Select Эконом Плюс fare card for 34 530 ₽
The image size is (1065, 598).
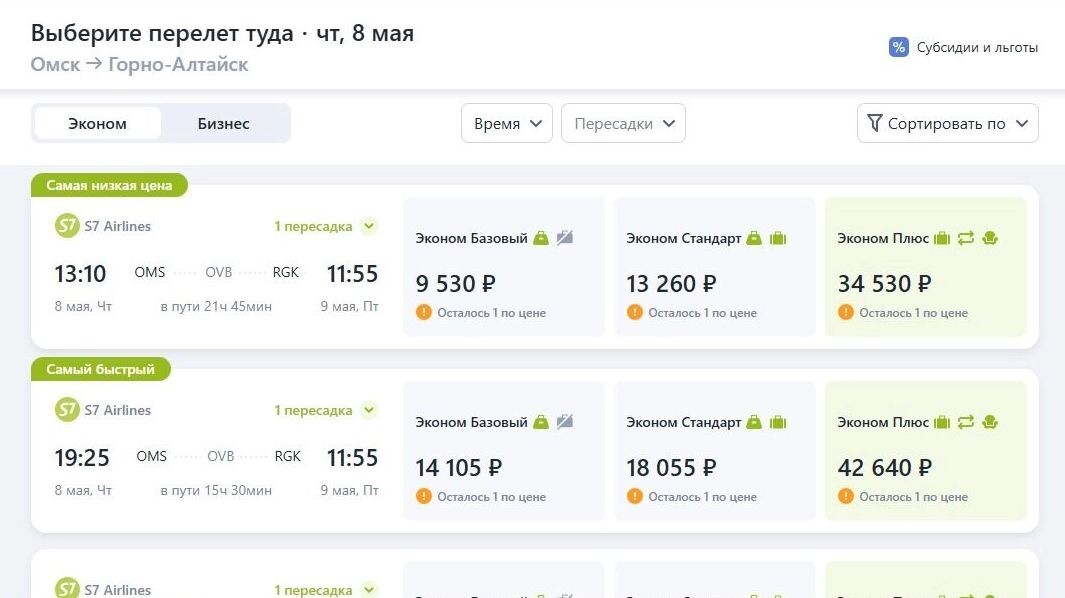point(925,267)
